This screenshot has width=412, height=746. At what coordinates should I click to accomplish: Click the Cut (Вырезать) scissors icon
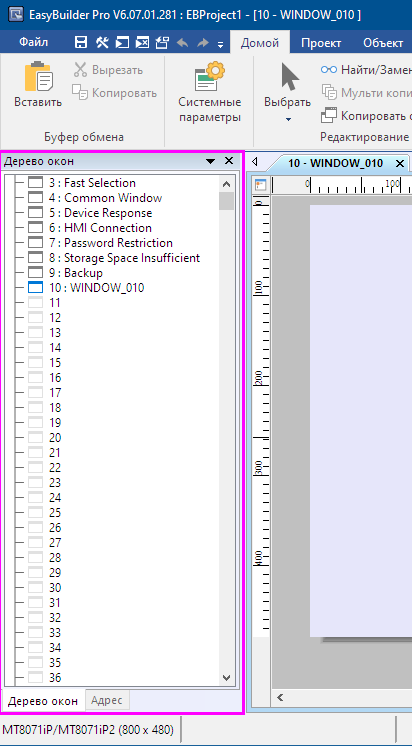(80, 70)
